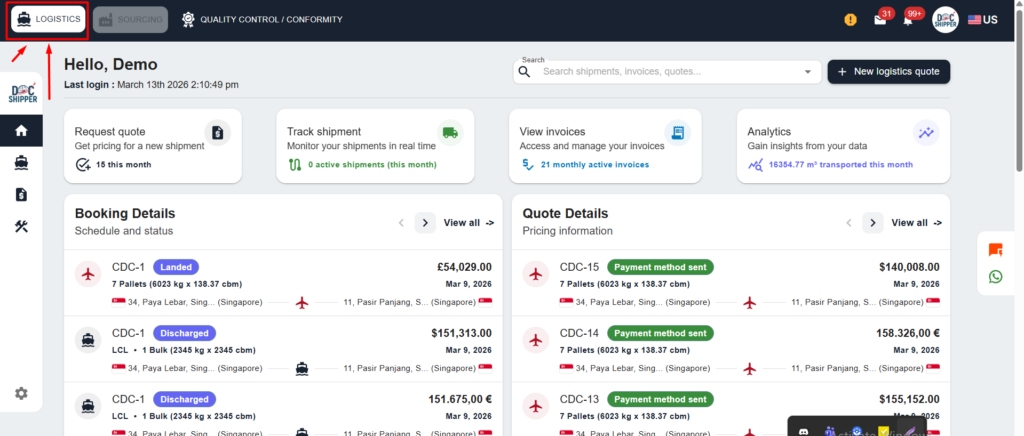Viewport: 1024px width, 436px height.
Task: Open the sidebar settings gear
Action: point(22,394)
